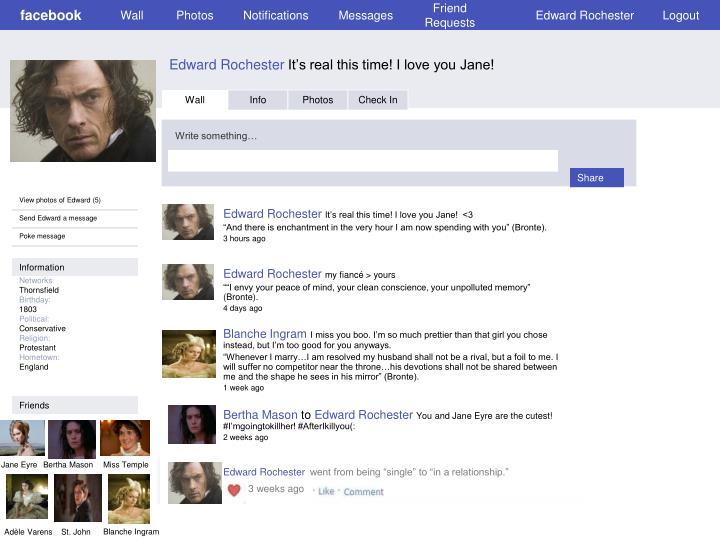Click the '2 weeks ago' timestamp
This screenshot has width=720, height=540.
246,437
